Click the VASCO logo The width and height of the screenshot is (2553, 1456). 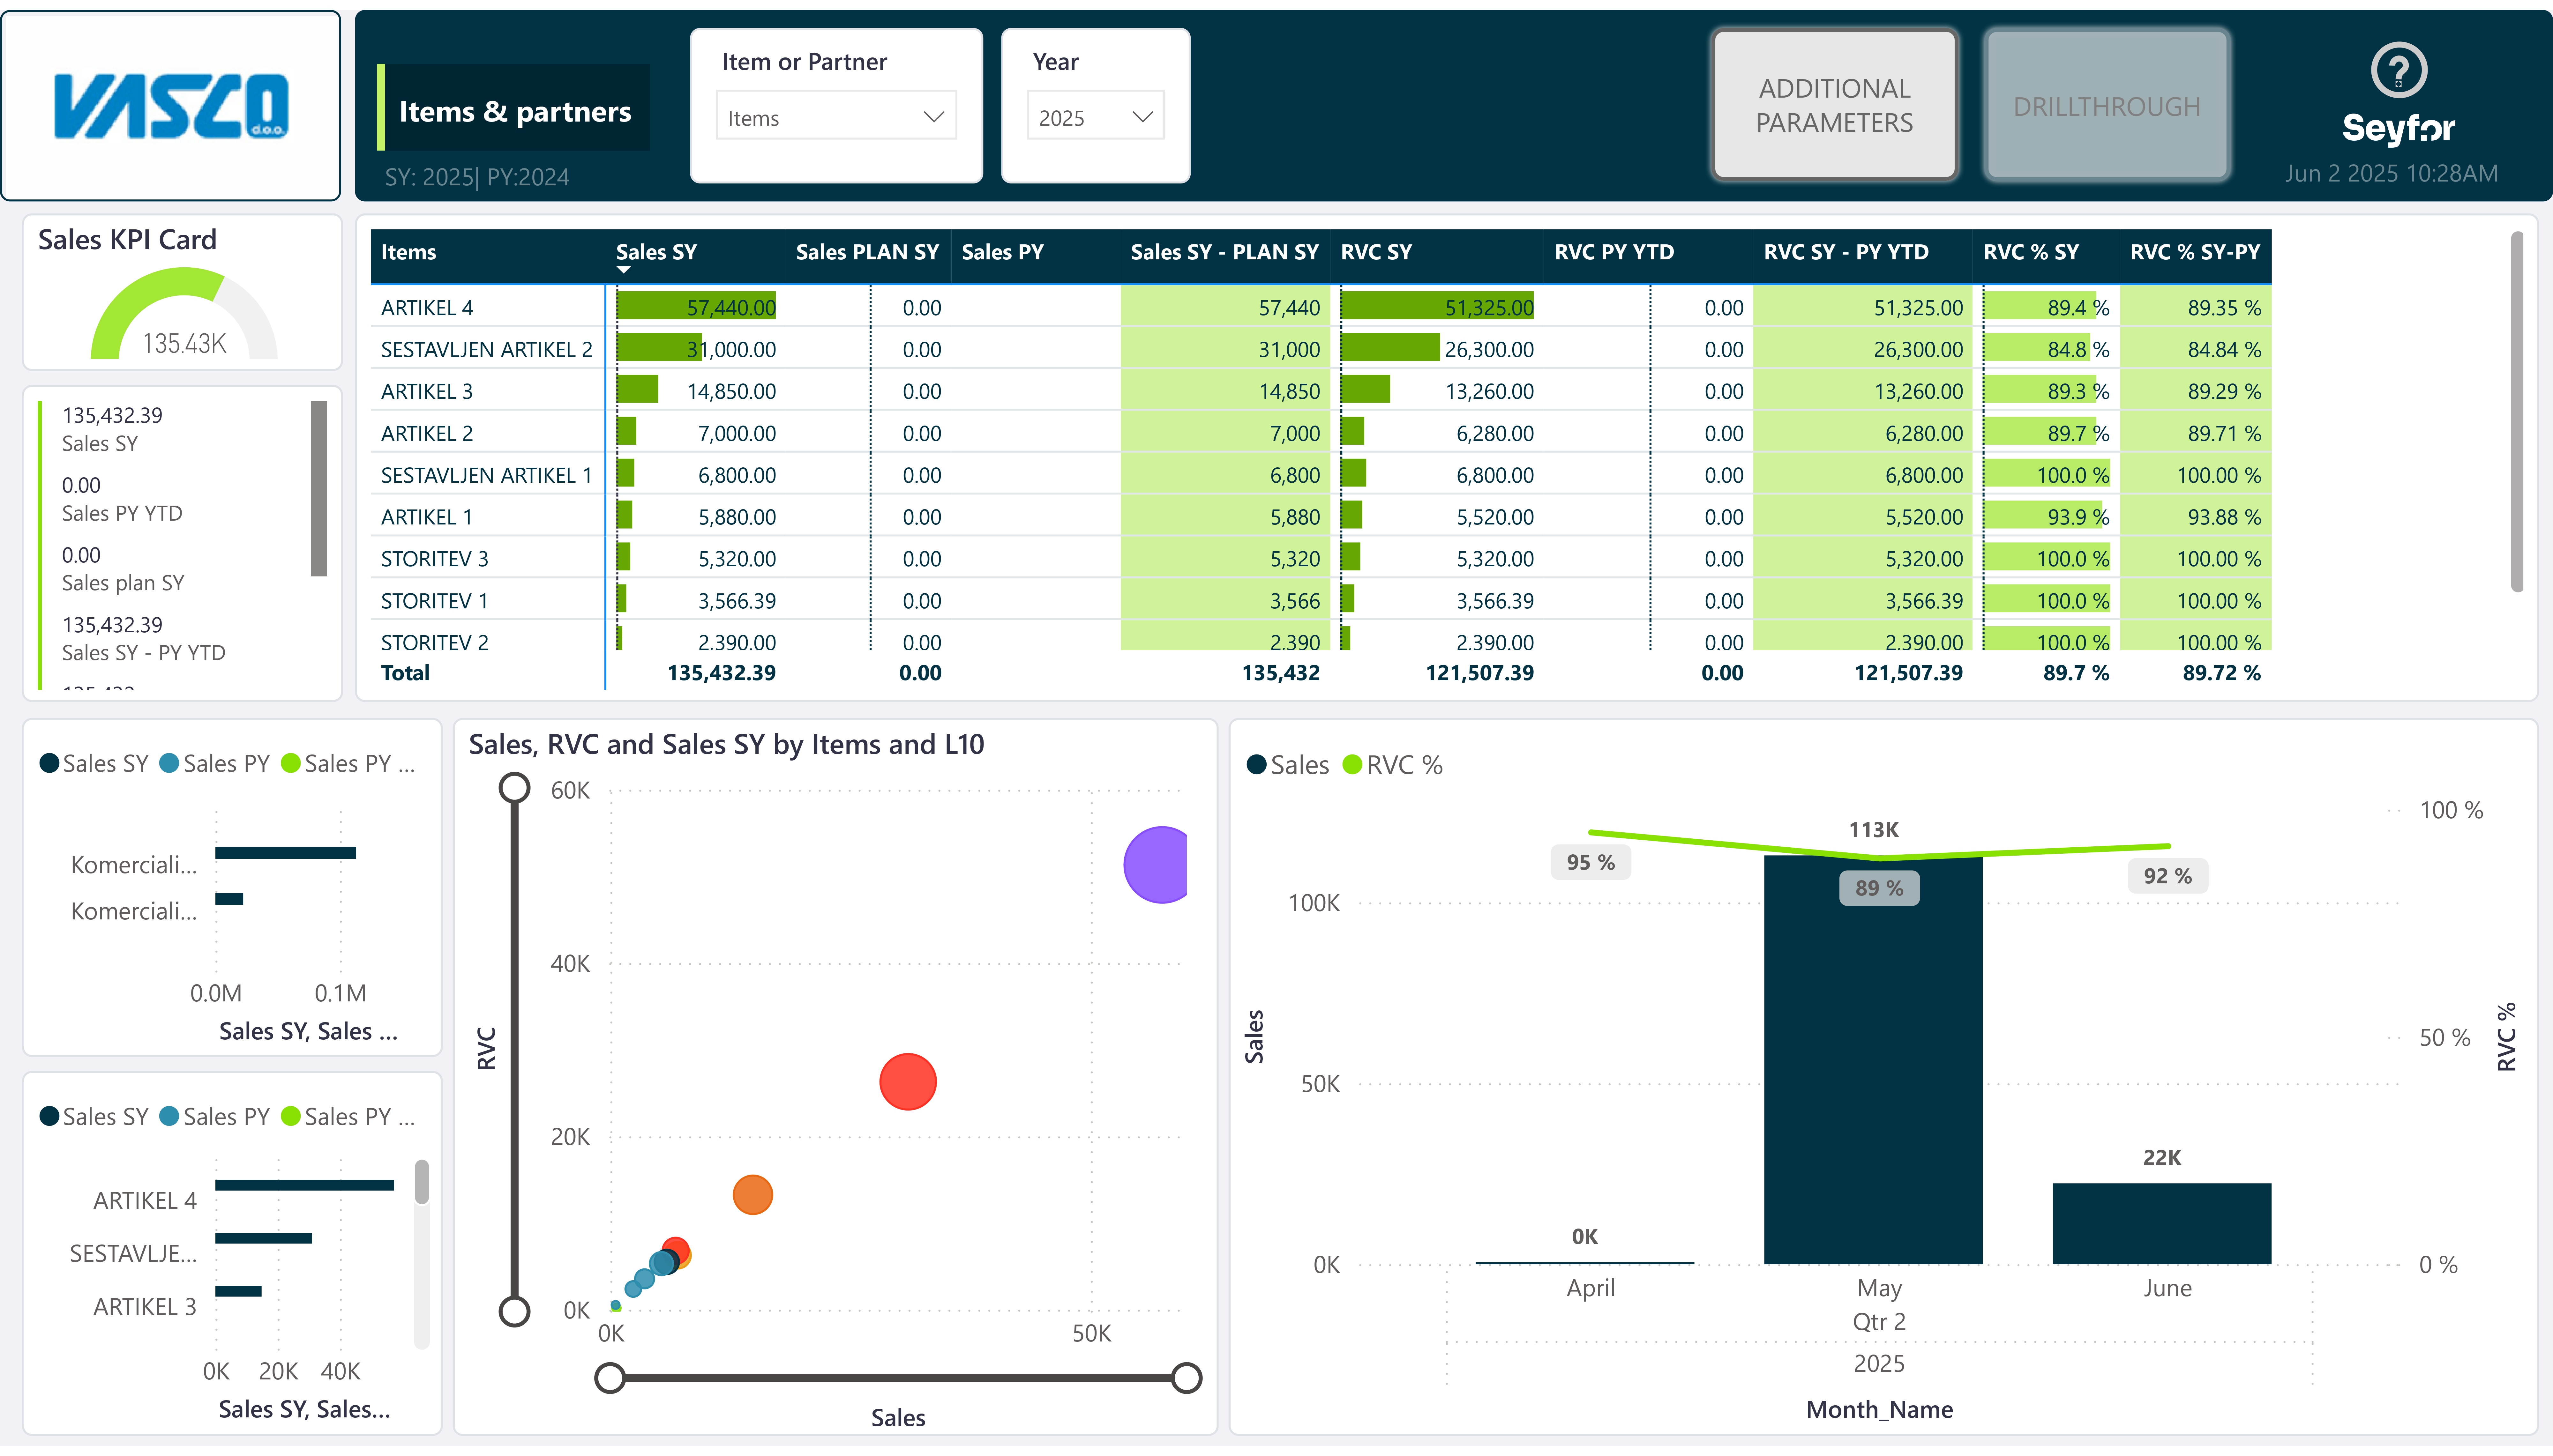tap(171, 106)
